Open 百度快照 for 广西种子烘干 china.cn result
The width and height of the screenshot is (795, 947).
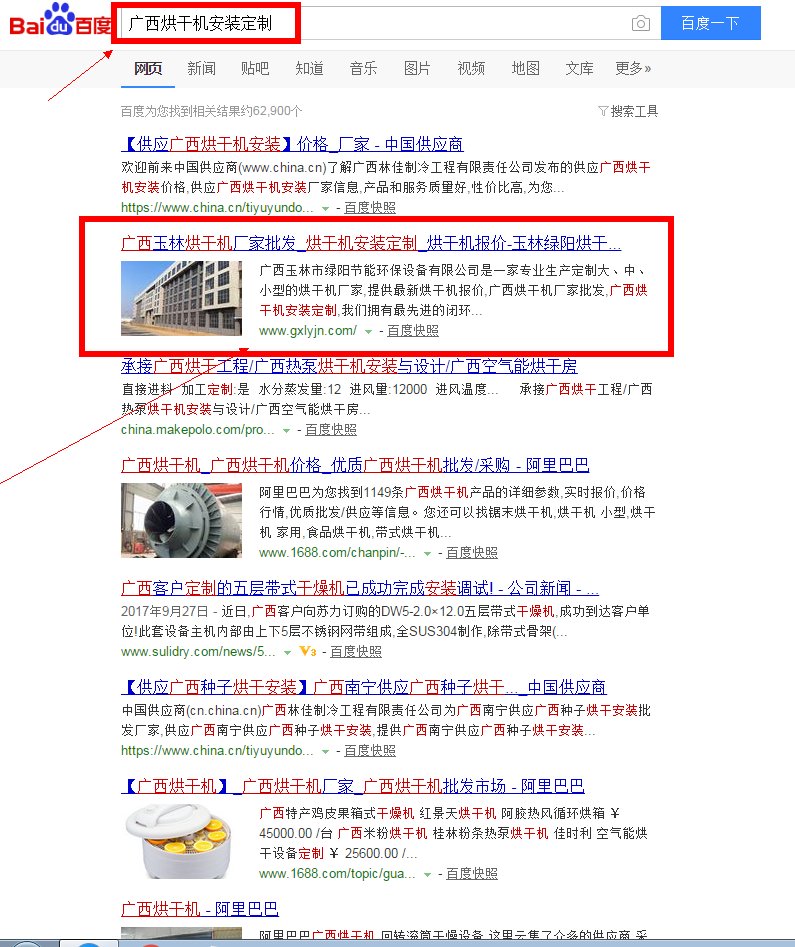tap(370, 751)
